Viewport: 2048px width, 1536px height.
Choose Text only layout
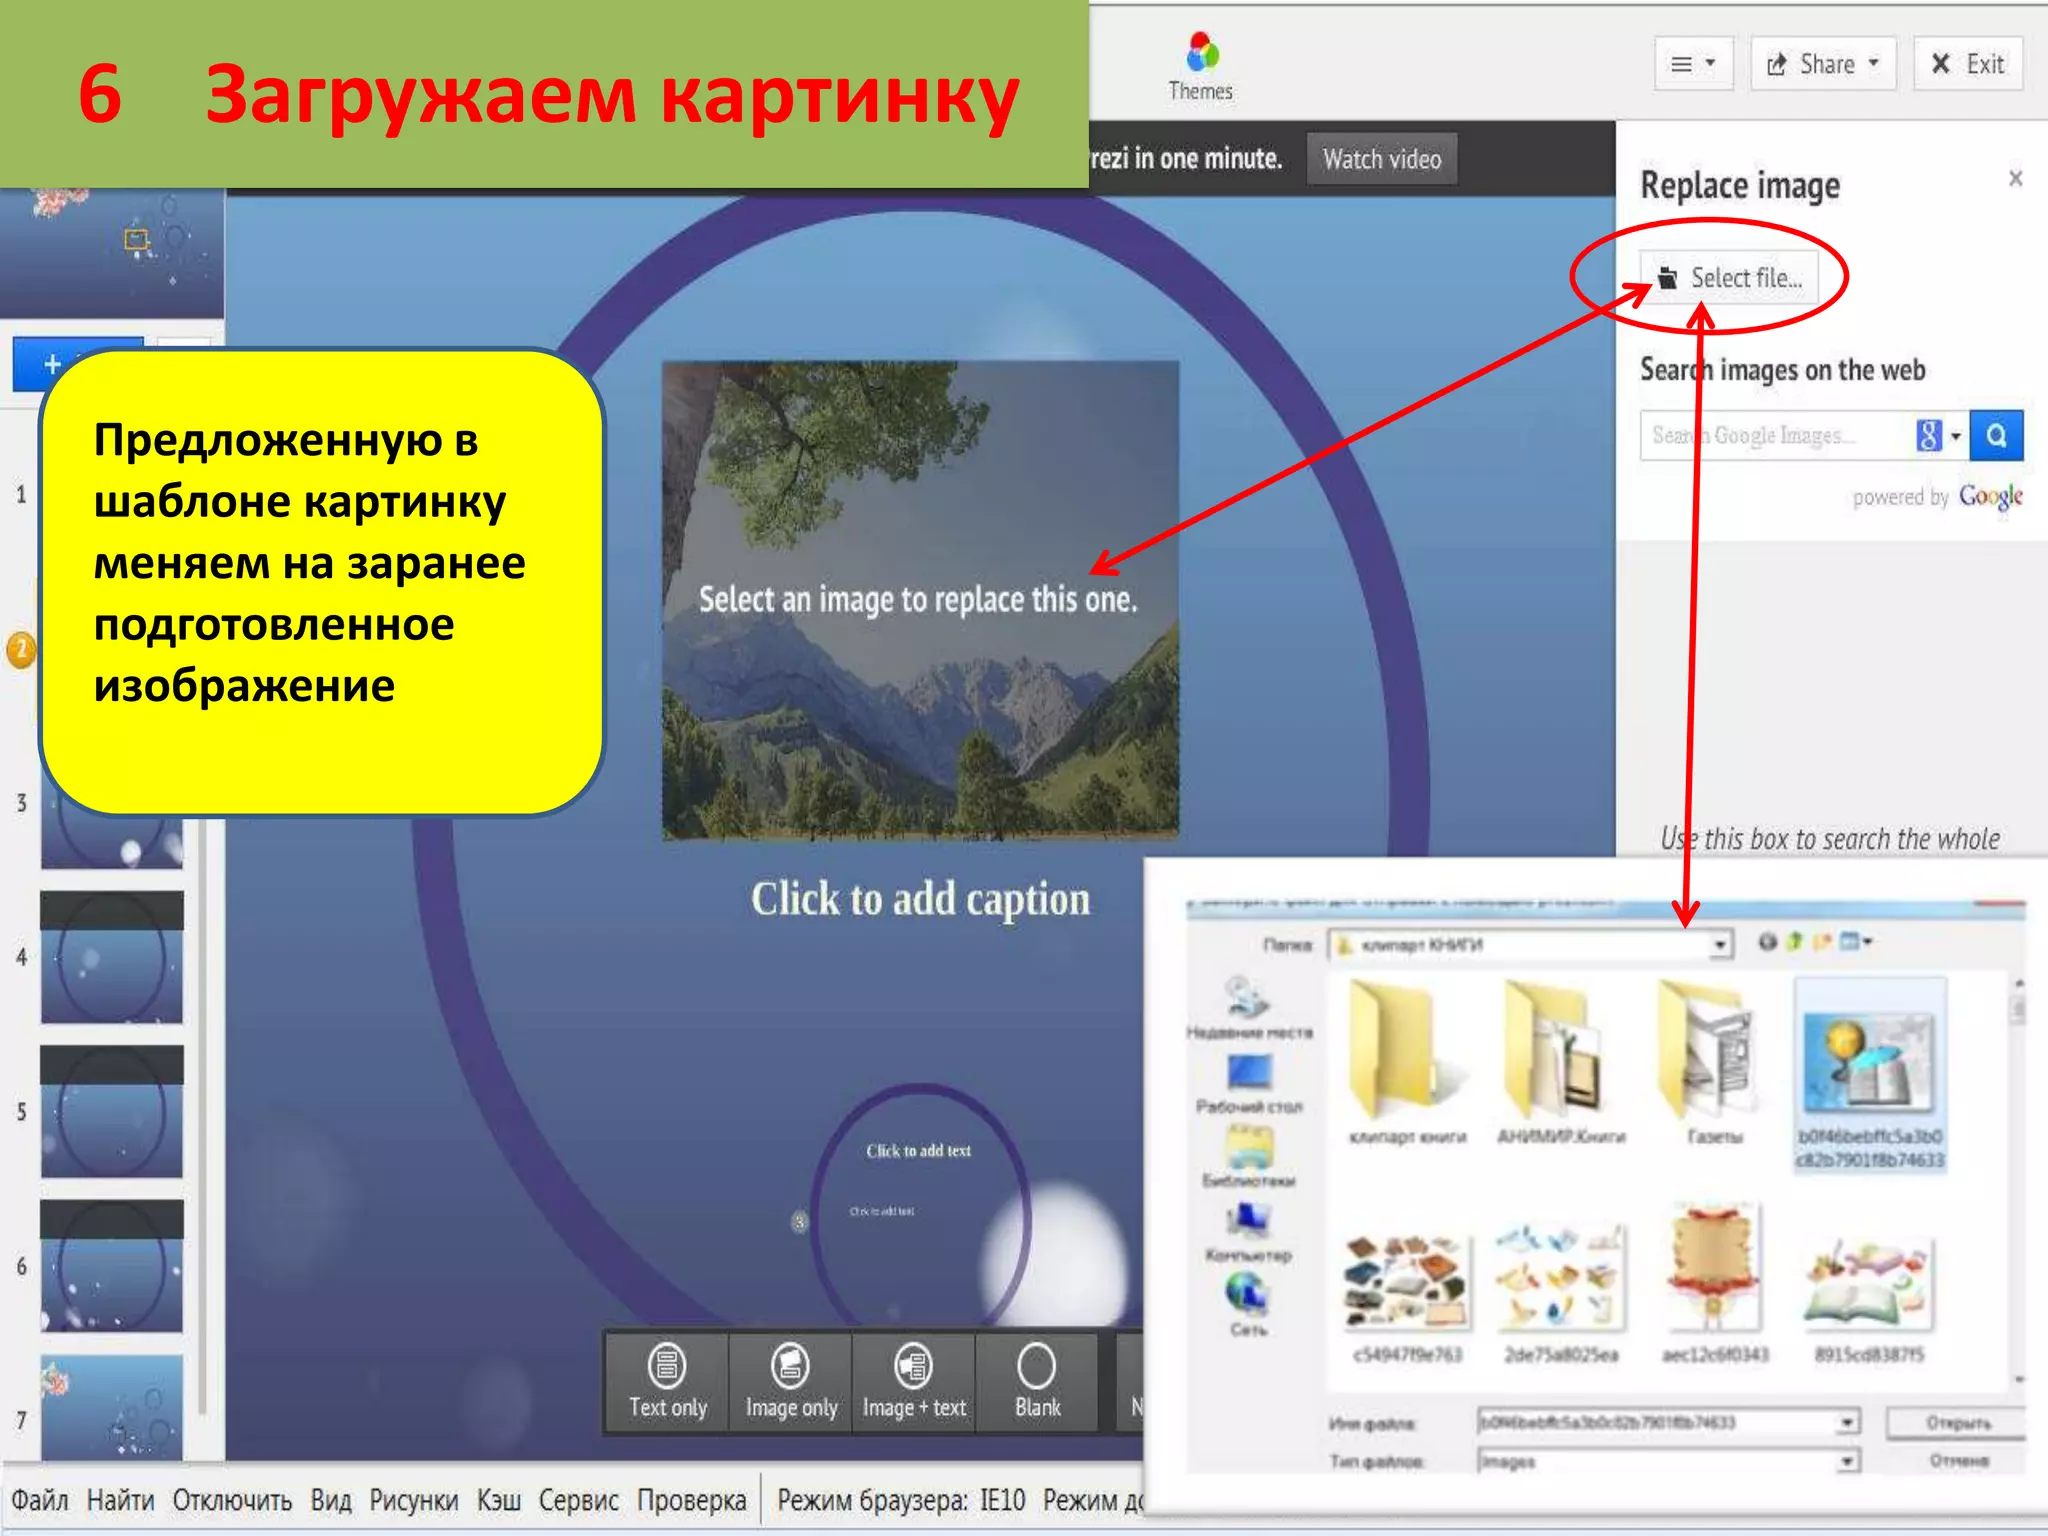667,1382
